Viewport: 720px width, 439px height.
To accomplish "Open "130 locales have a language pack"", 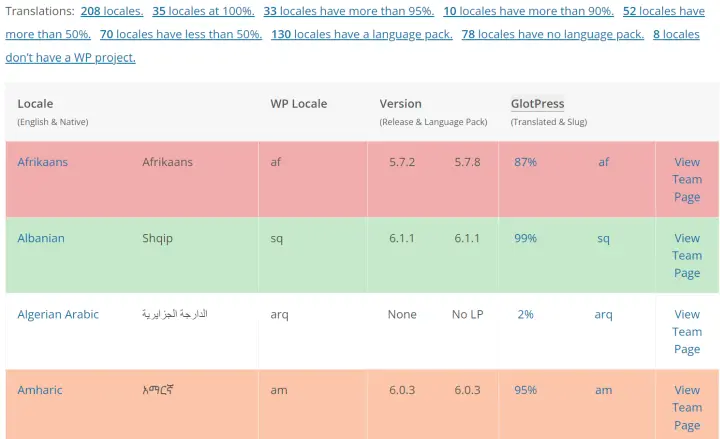I will click(x=362, y=34).
